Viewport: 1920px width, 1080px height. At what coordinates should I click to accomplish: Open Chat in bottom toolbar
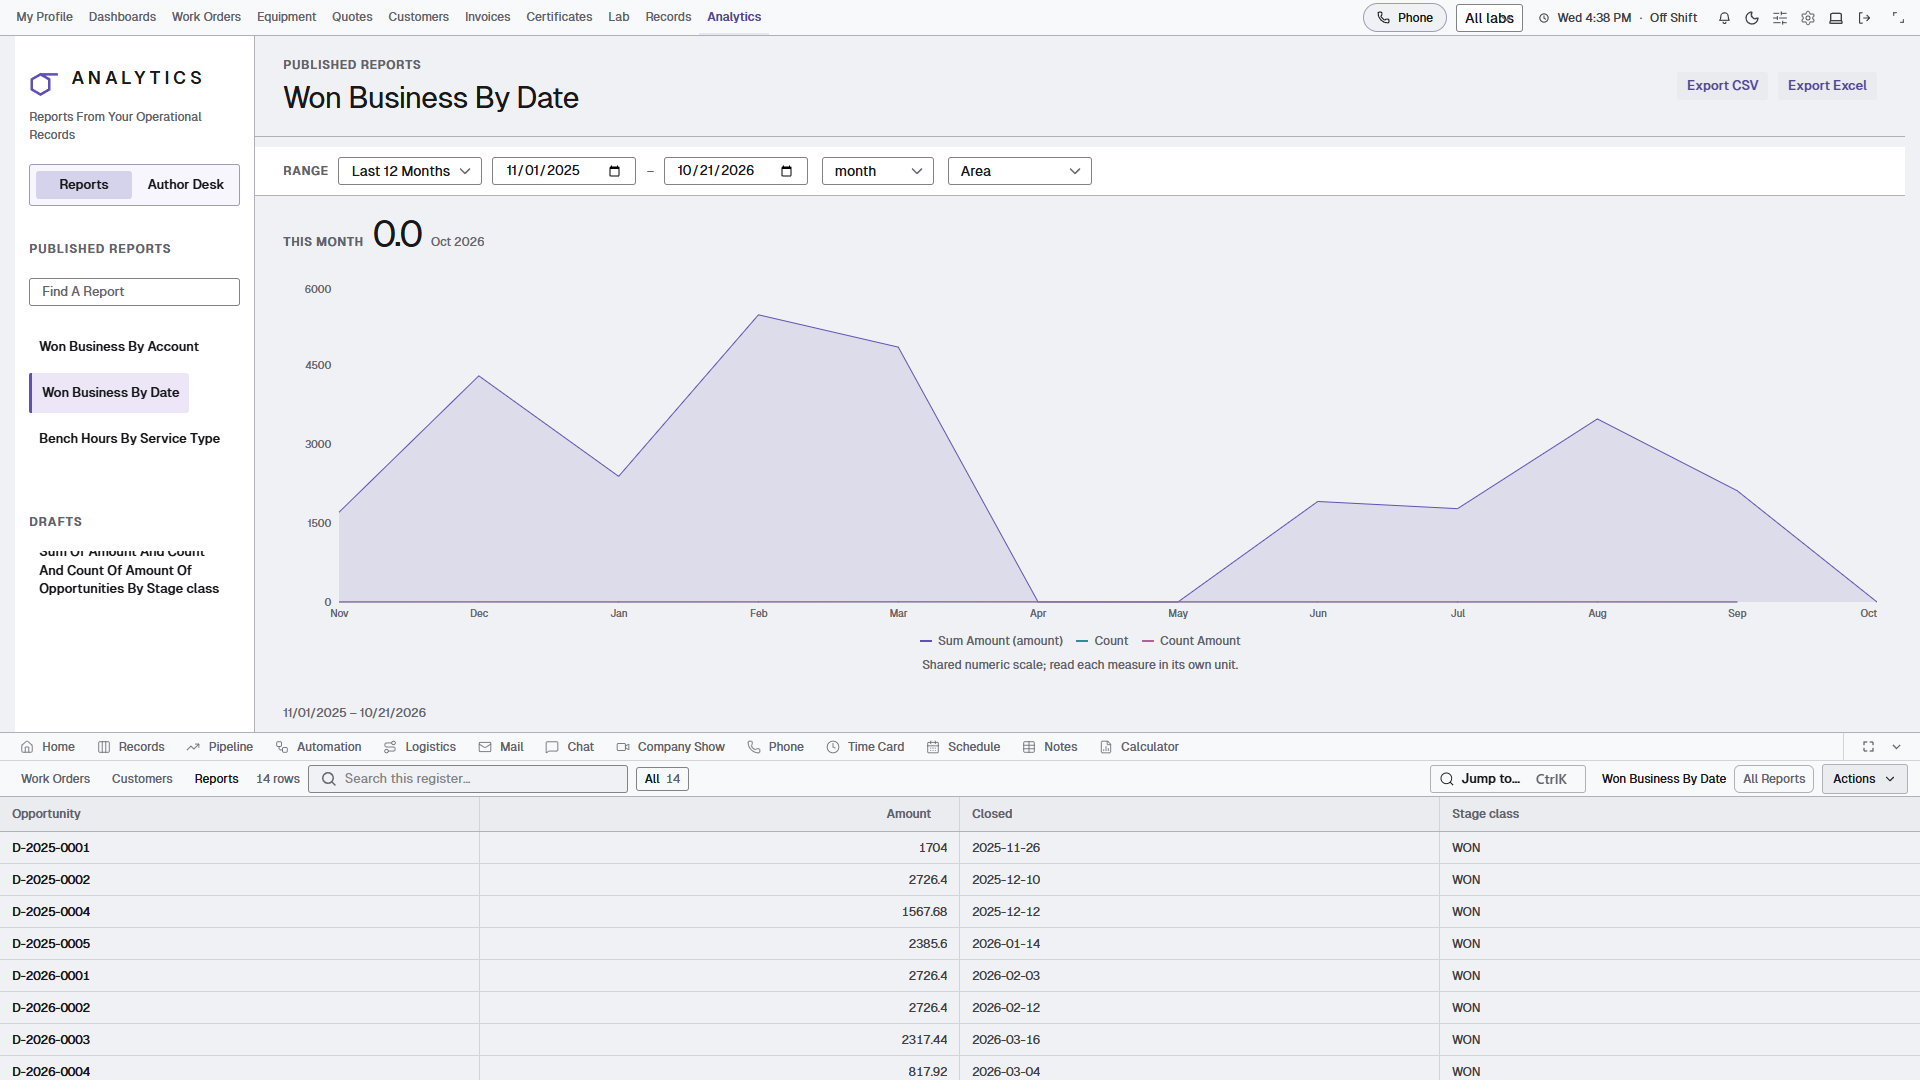point(570,747)
